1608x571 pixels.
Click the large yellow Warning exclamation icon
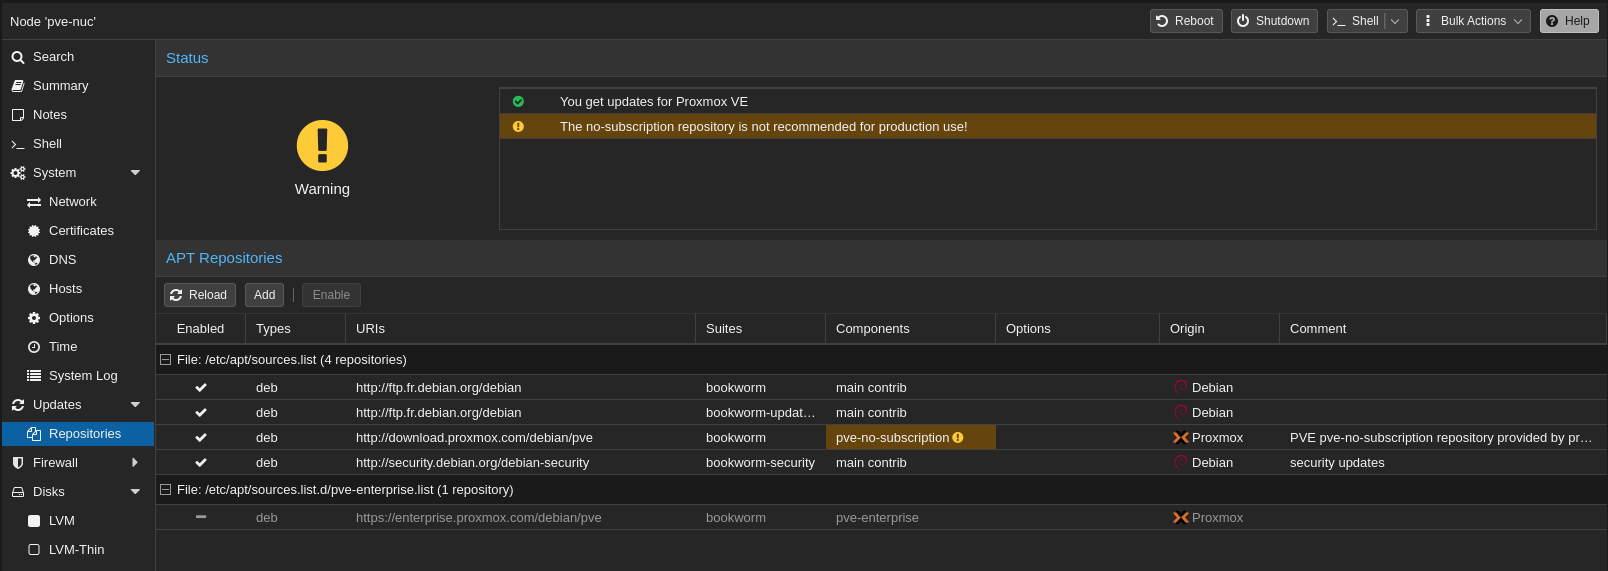(x=322, y=146)
